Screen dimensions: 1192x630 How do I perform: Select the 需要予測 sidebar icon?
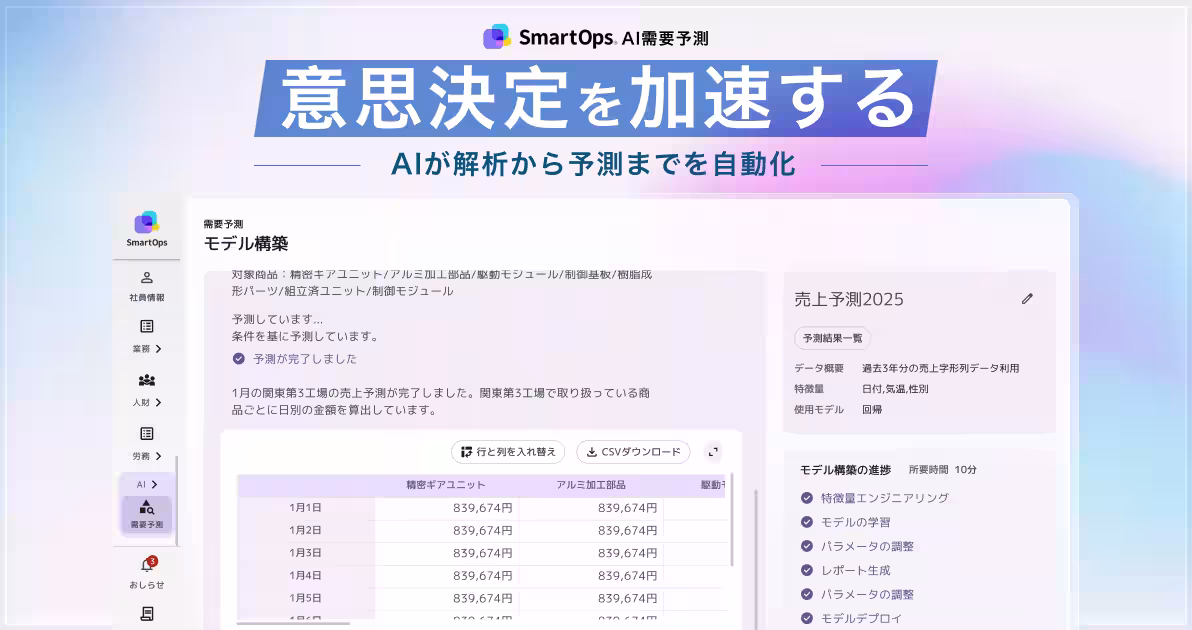pyautogui.click(x=146, y=510)
